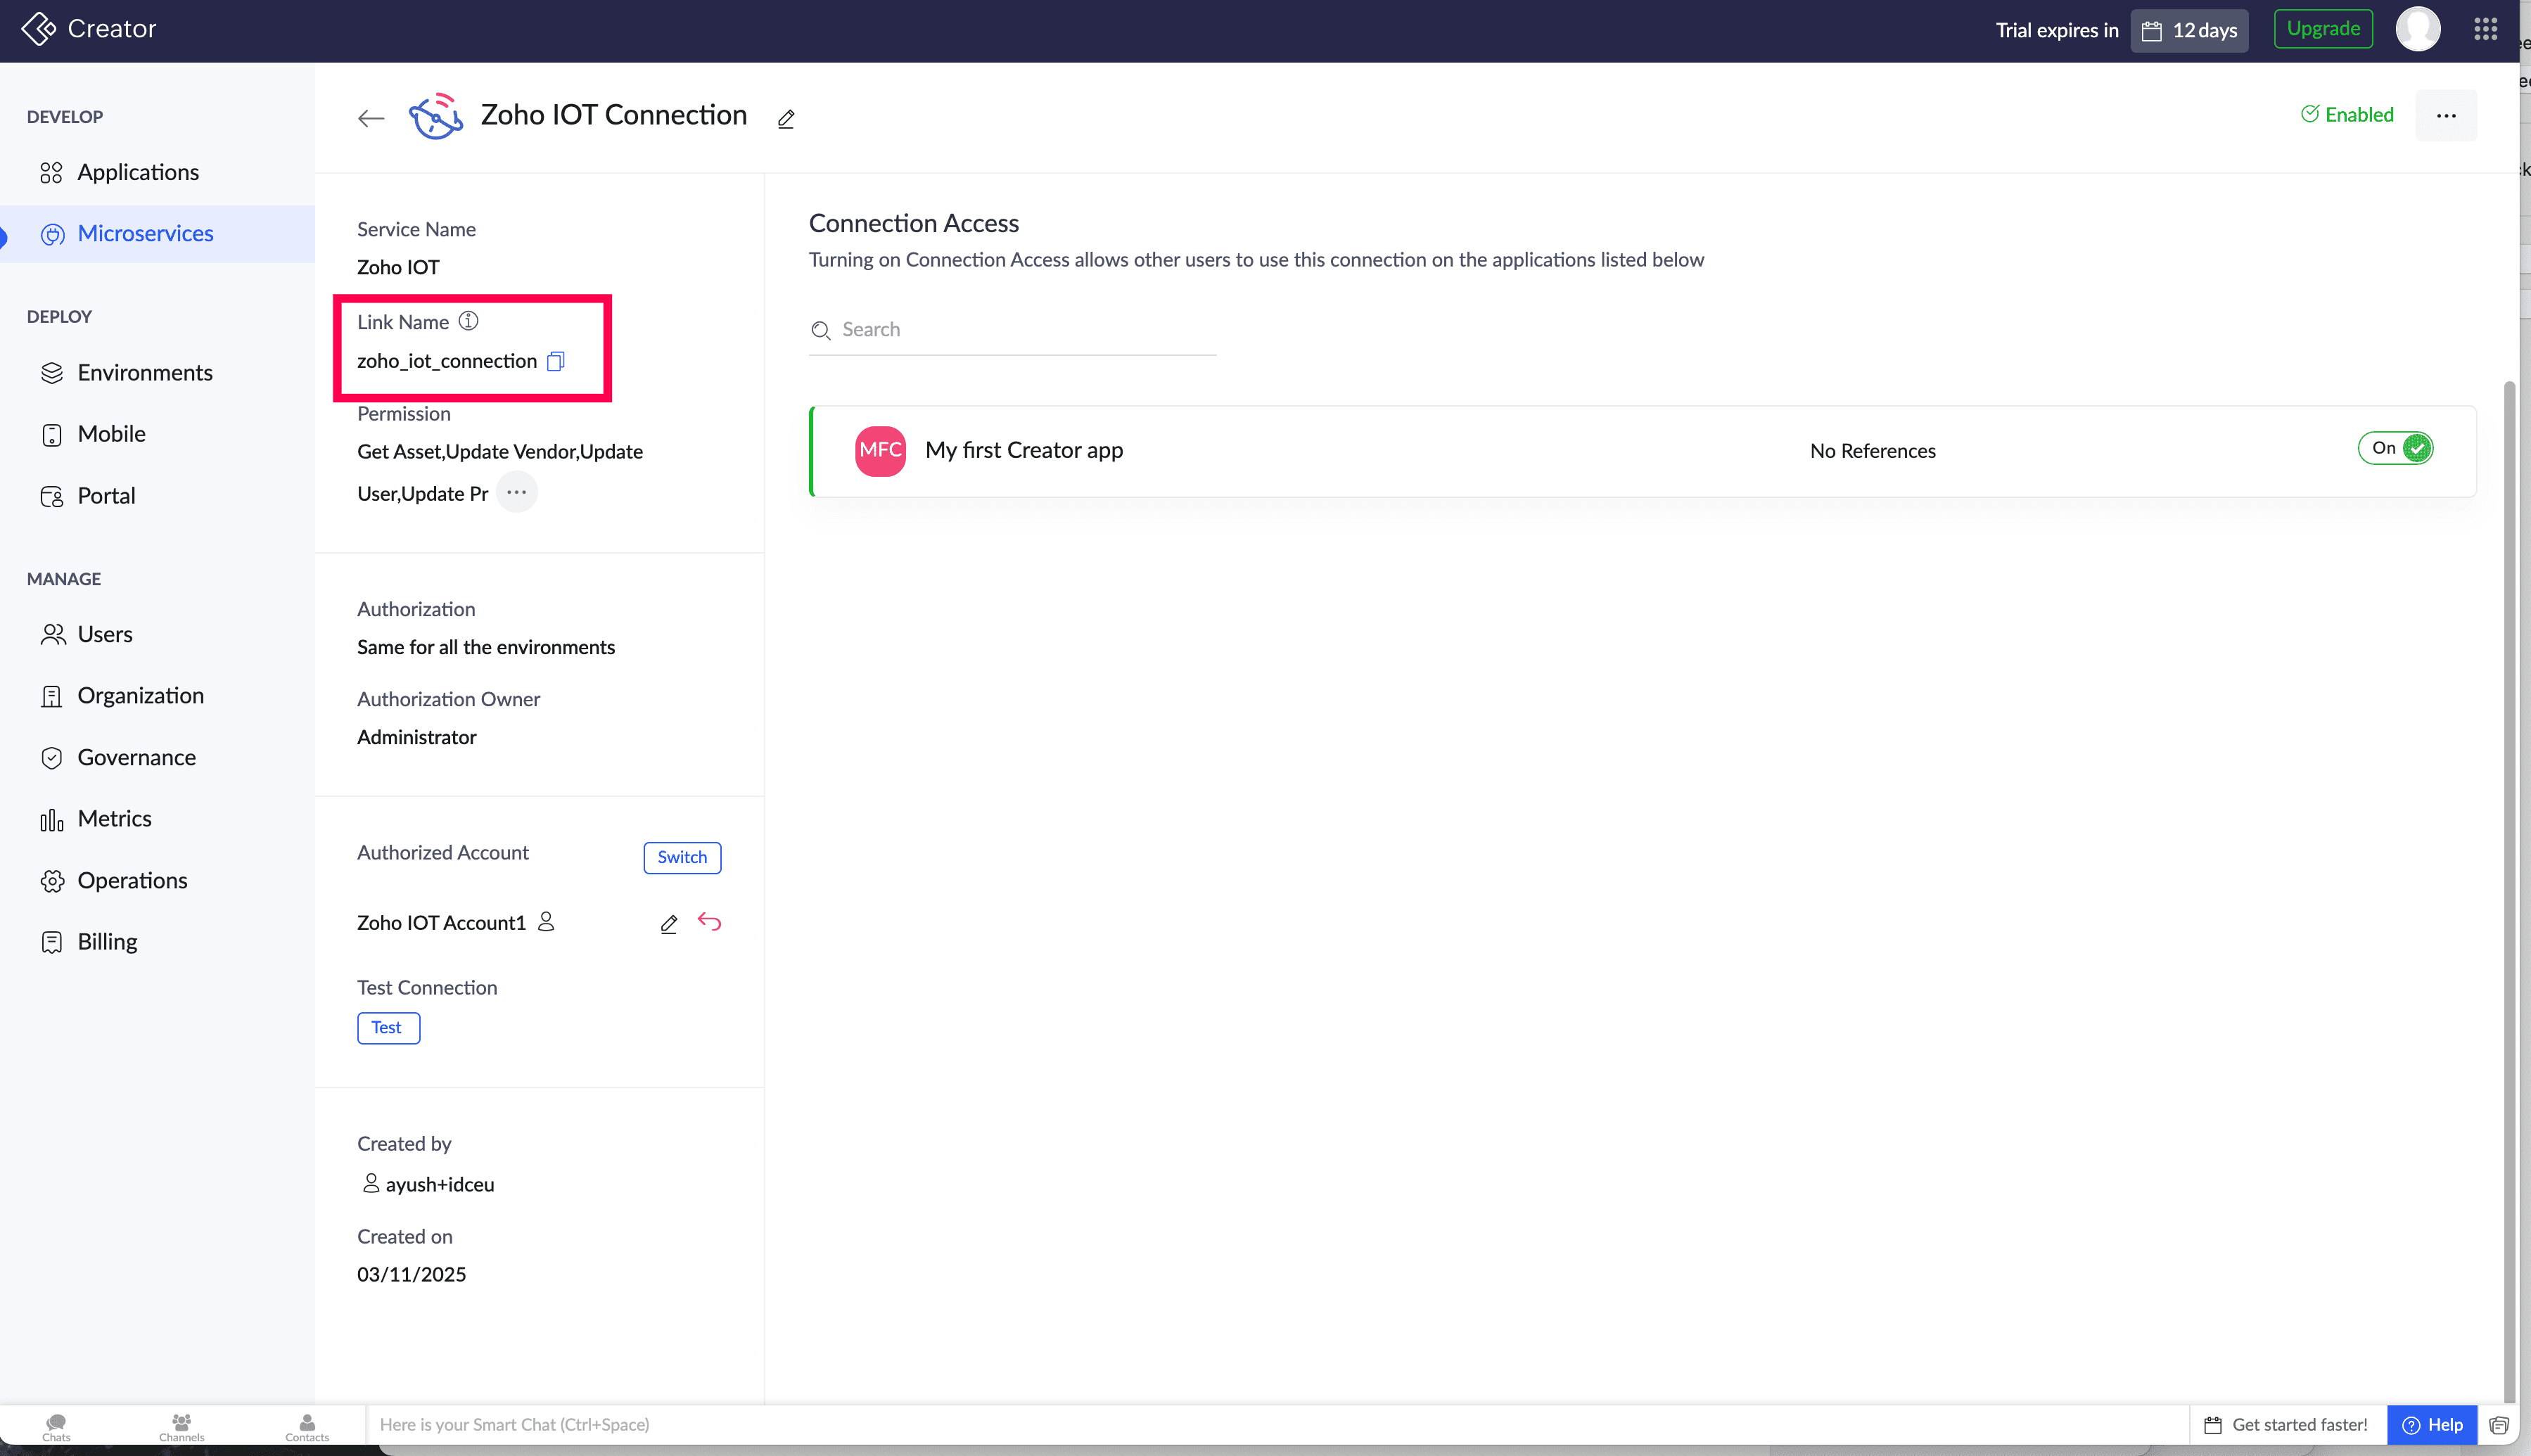Toggle off access for My first Creator app

(x=2395, y=448)
